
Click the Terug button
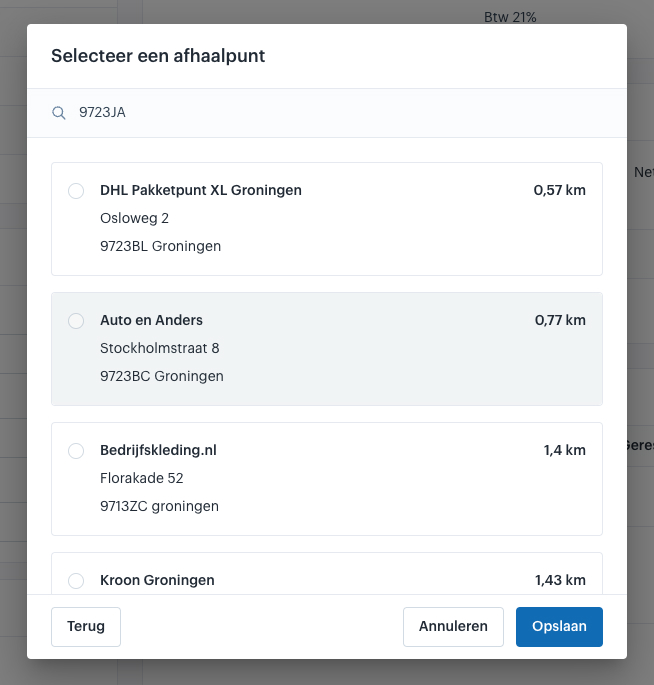86,626
